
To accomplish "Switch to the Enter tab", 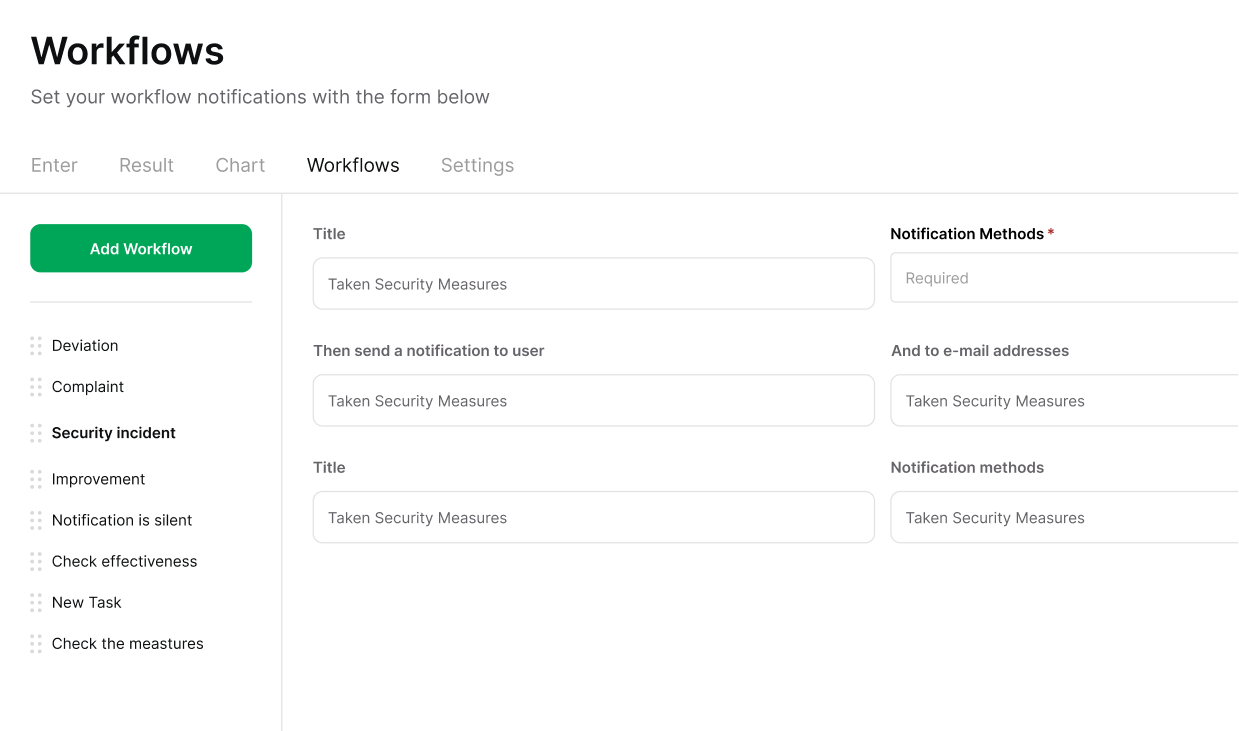I will coord(54,164).
